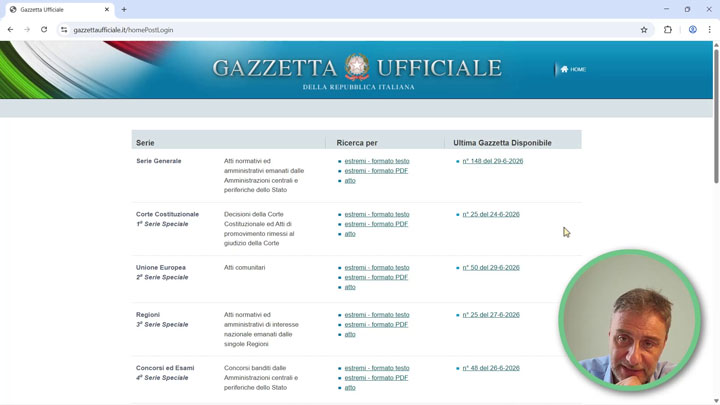Open Regioni estremi - formato PDF

[376, 324]
